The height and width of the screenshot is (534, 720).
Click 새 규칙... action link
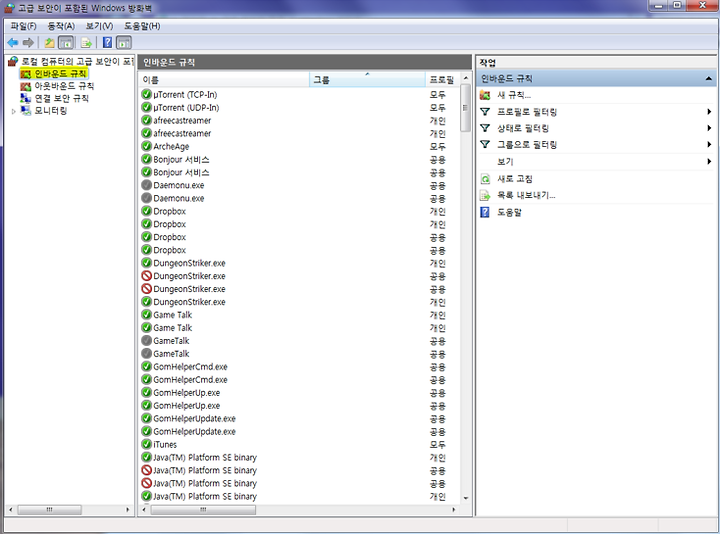coord(514,95)
